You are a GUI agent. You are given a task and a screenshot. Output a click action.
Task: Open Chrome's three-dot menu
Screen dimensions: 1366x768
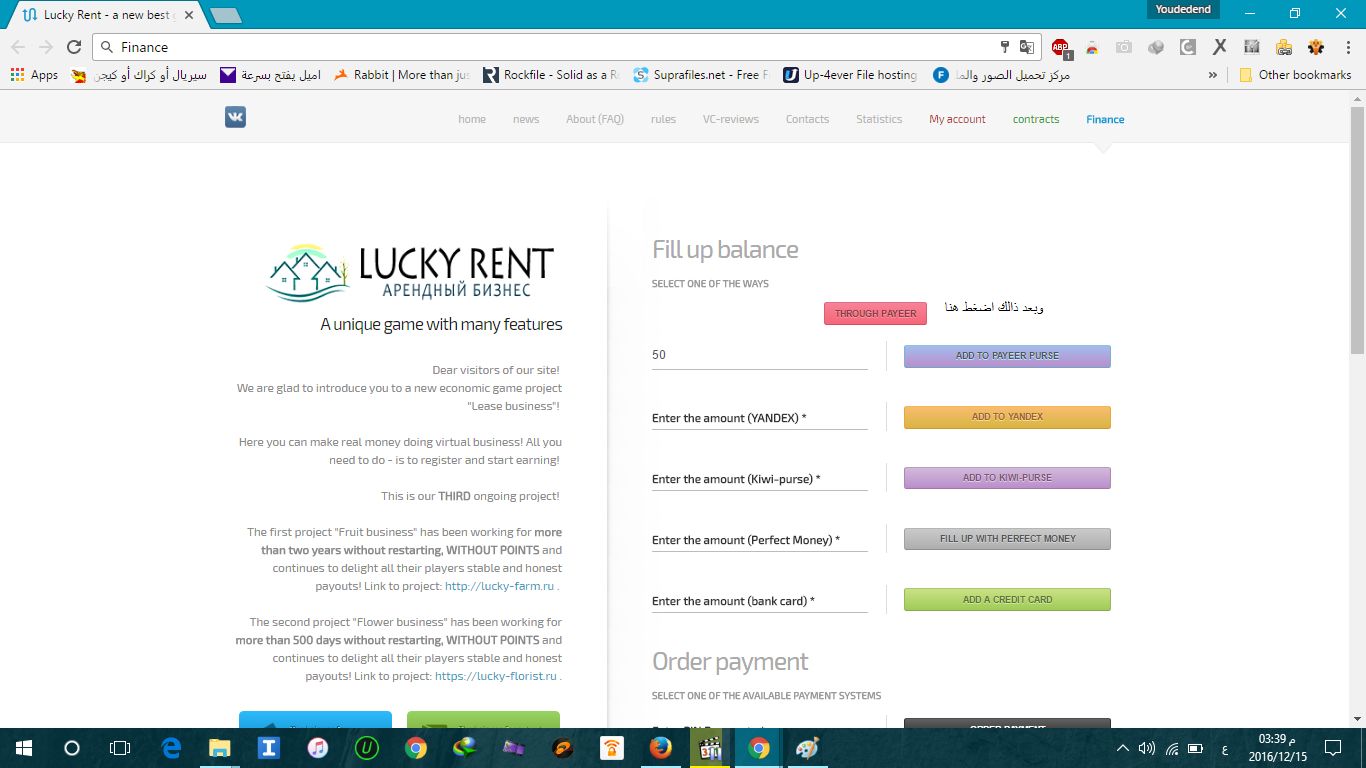pyautogui.click(x=1346, y=47)
